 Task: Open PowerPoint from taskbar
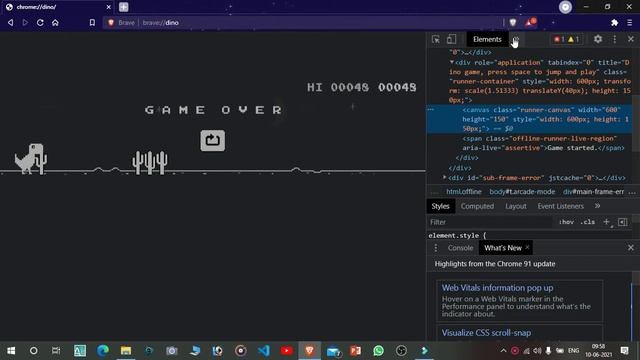click(356, 351)
